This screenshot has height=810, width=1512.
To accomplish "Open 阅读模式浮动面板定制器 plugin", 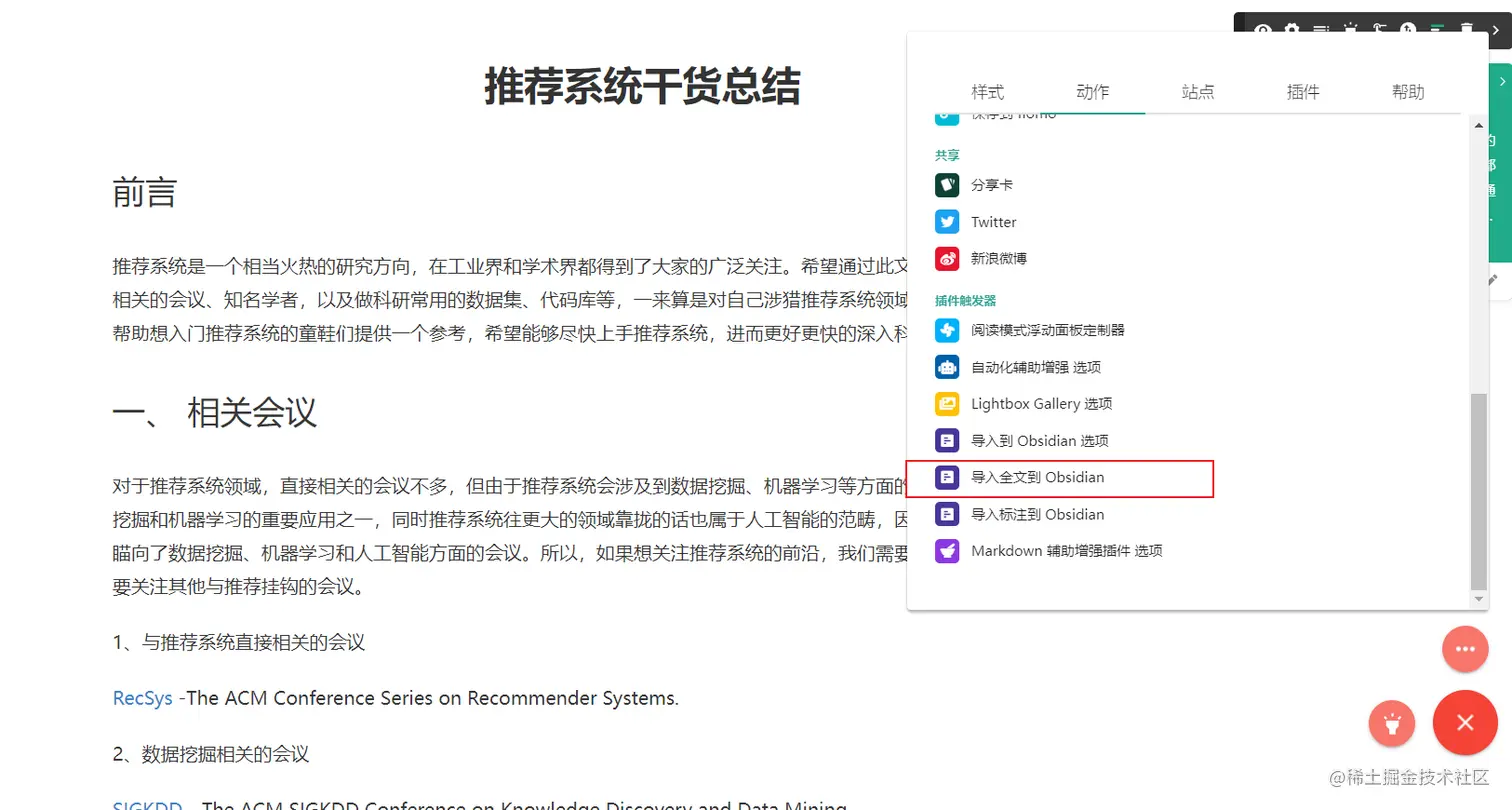I will point(1048,330).
